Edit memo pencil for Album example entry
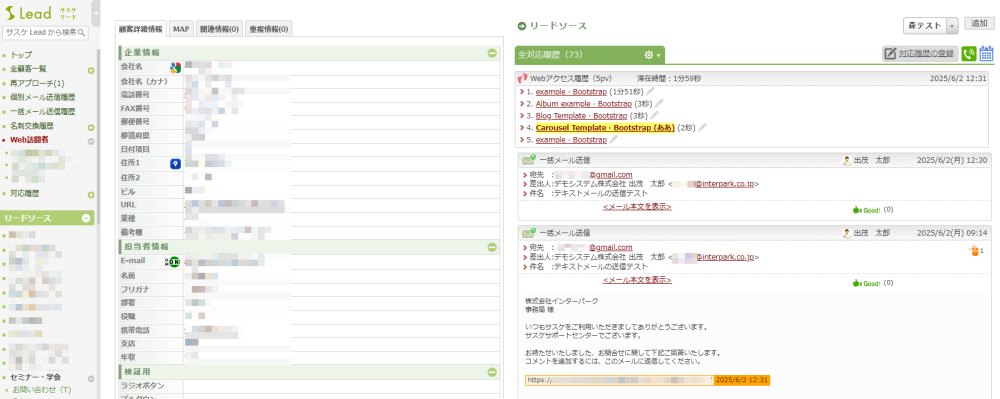1000x399 pixels. click(x=659, y=103)
